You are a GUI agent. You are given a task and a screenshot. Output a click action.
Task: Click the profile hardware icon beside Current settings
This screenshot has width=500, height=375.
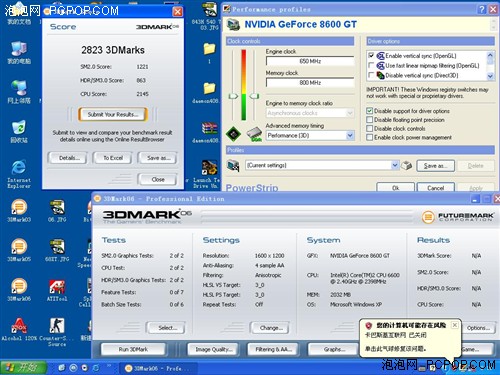[x=233, y=165]
